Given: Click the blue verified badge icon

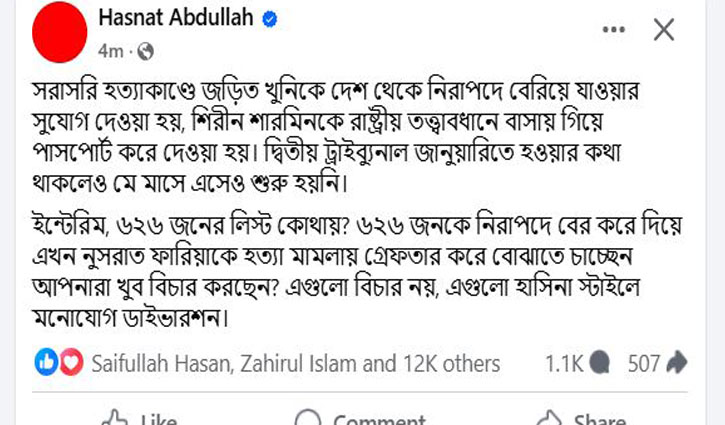Looking at the screenshot, I should pos(268,20).
